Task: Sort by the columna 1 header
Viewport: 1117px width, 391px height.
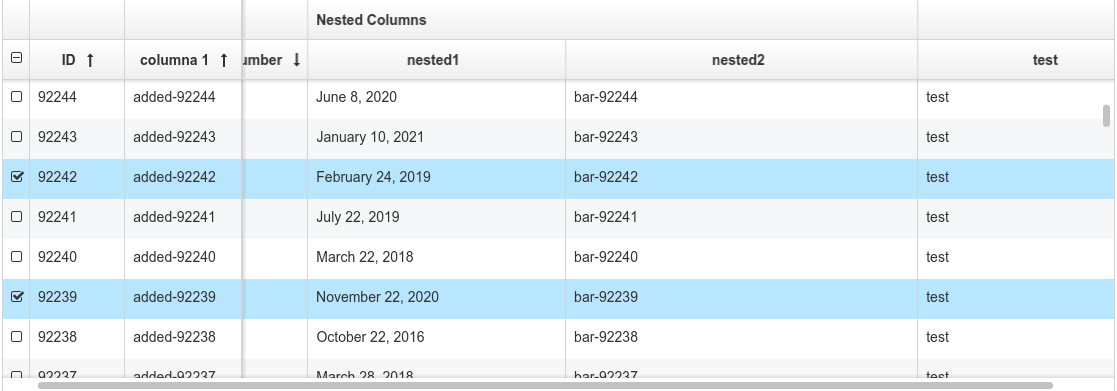Action: point(183,60)
